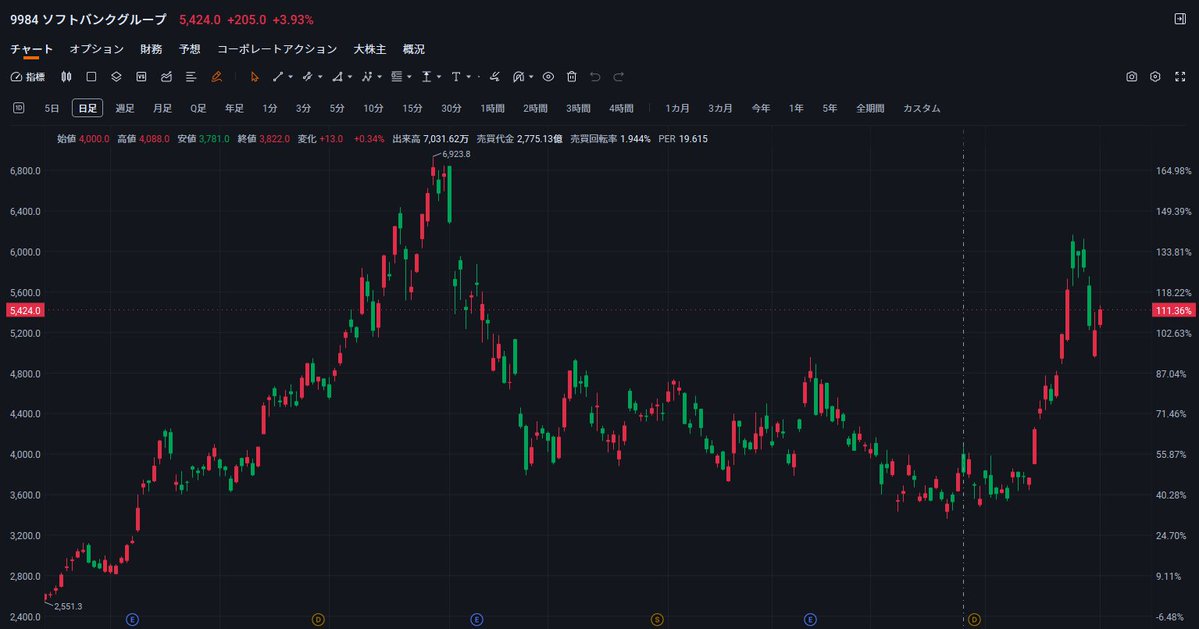
Task: Select the price range measure tool
Action: (x=427, y=76)
